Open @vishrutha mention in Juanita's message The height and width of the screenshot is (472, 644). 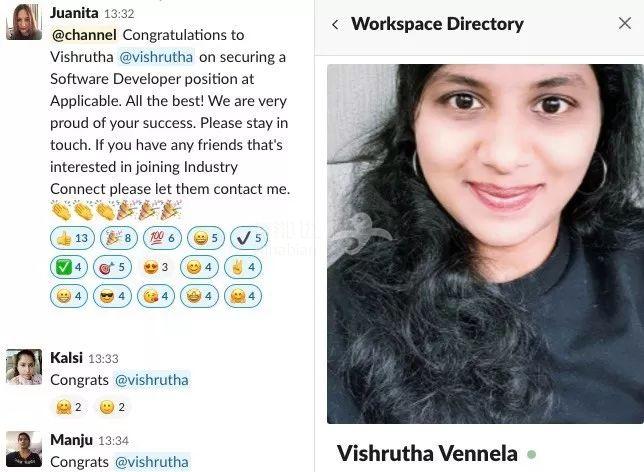point(156,57)
